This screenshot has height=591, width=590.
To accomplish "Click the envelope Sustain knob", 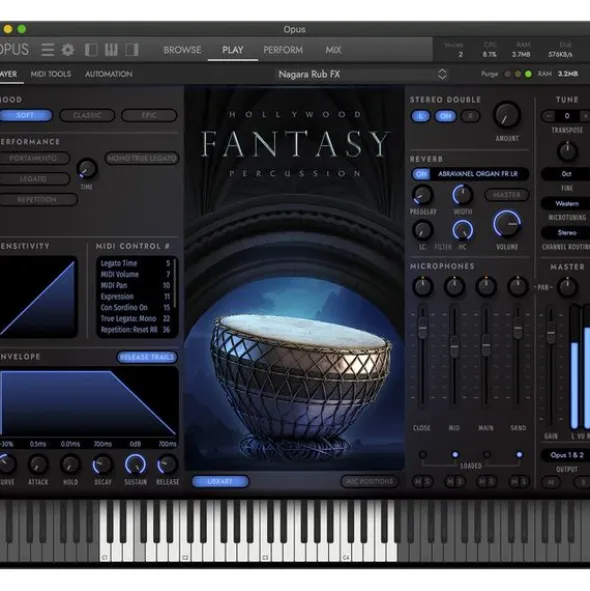I will point(135,465).
